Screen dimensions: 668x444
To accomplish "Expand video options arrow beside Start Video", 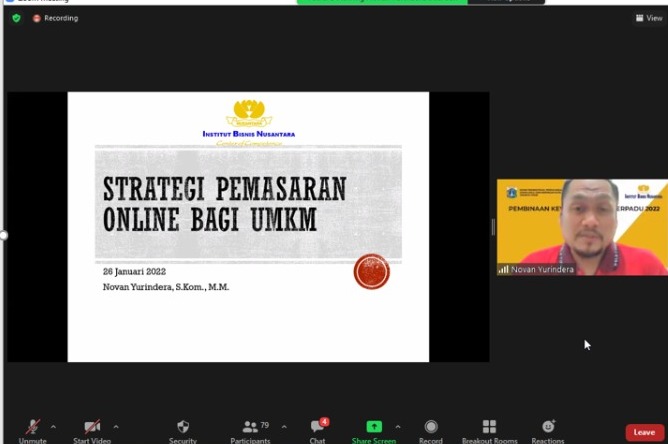I will pos(116,427).
